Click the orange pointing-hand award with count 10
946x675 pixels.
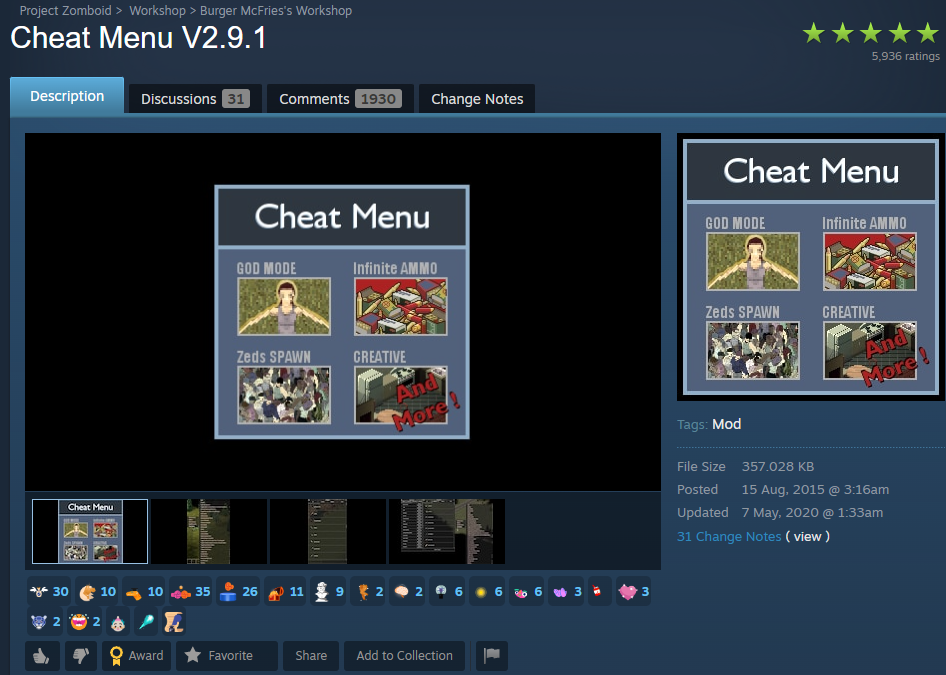pyautogui.click(x=144, y=592)
